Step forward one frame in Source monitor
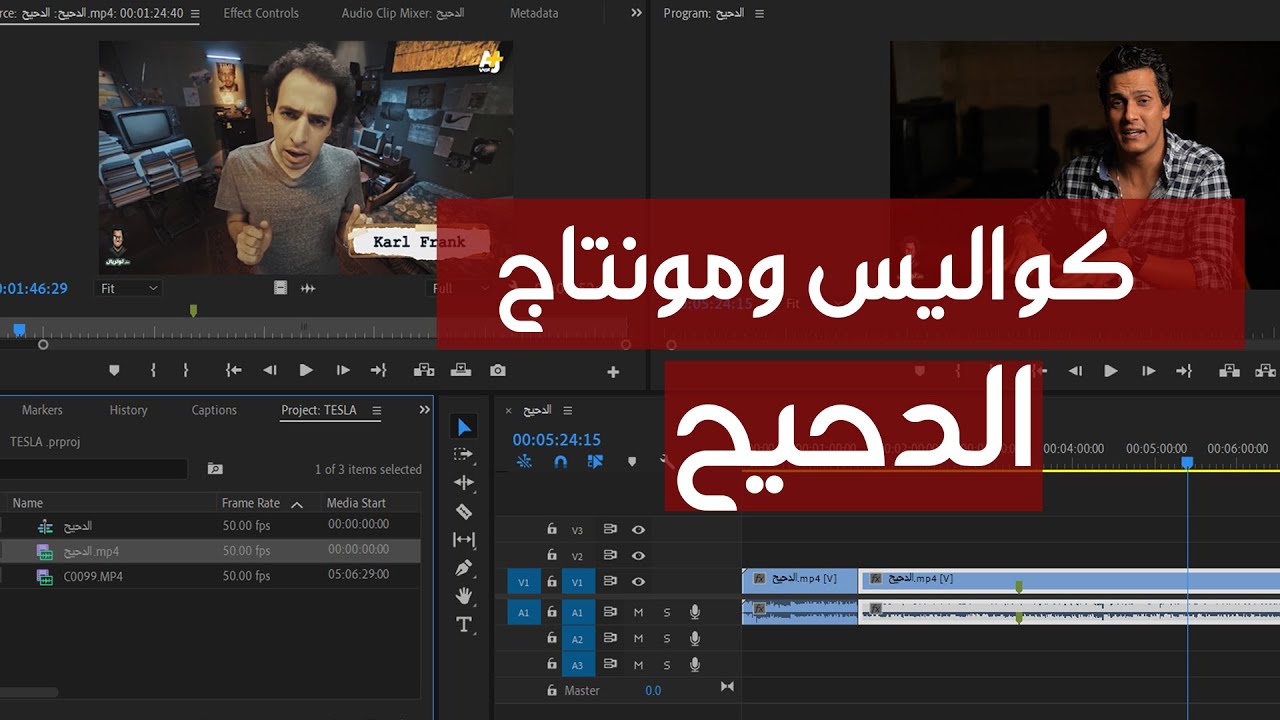1280x720 pixels. coord(343,370)
